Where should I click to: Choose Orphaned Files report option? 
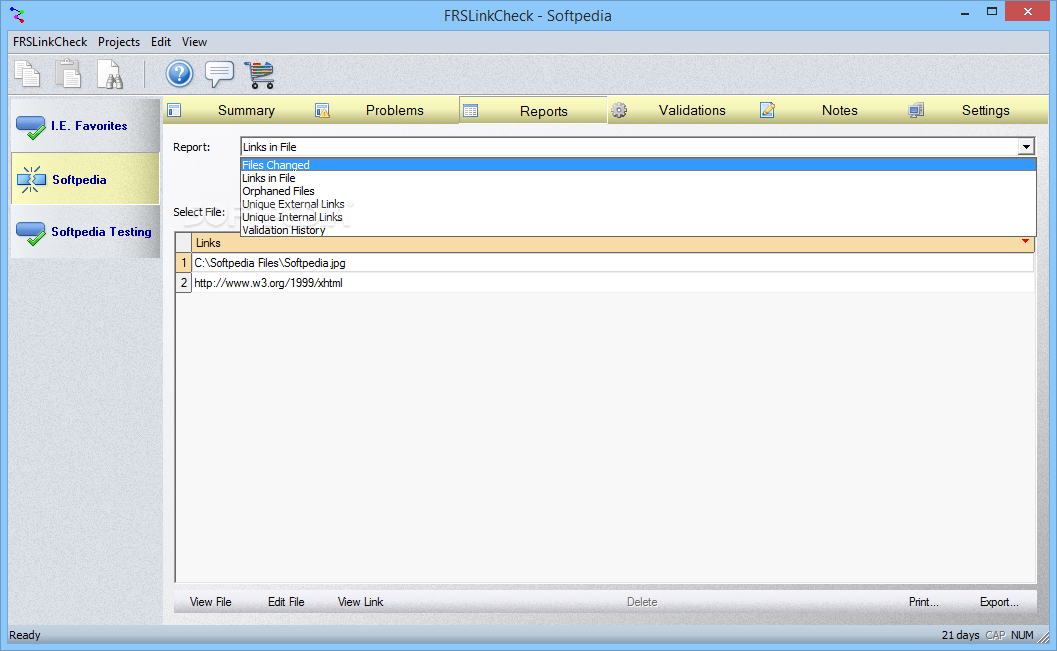(638, 191)
